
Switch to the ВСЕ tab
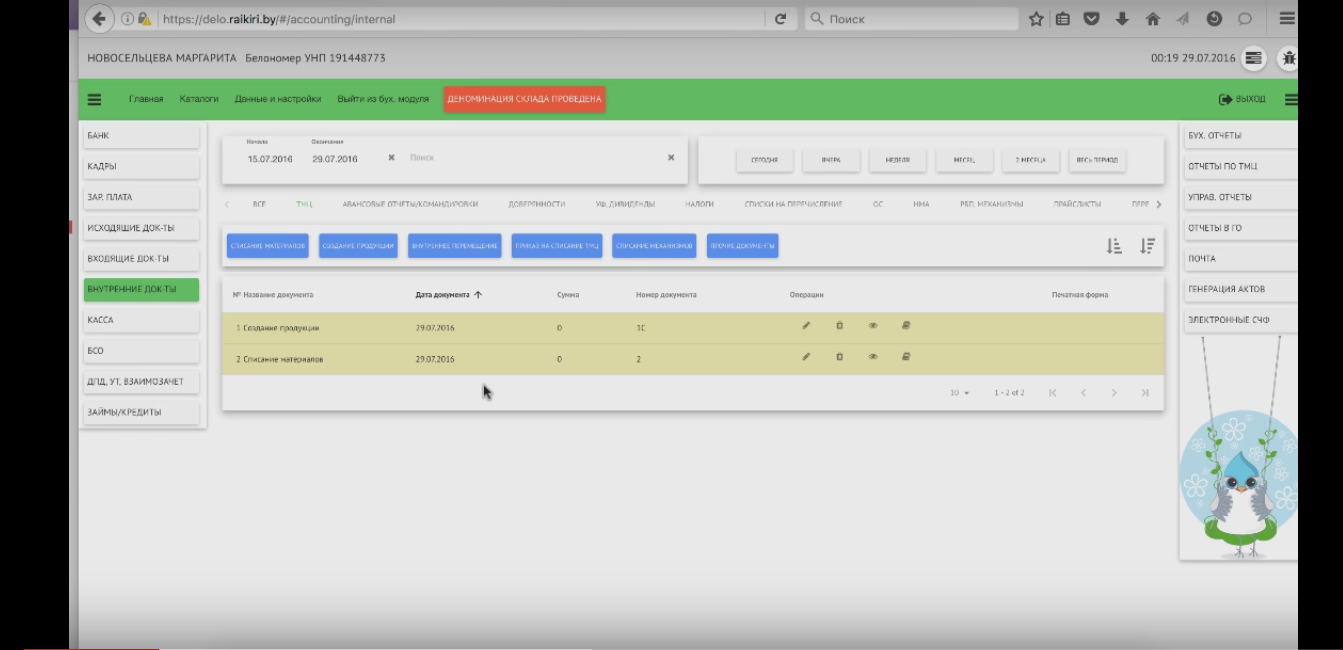[x=259, y=204]
